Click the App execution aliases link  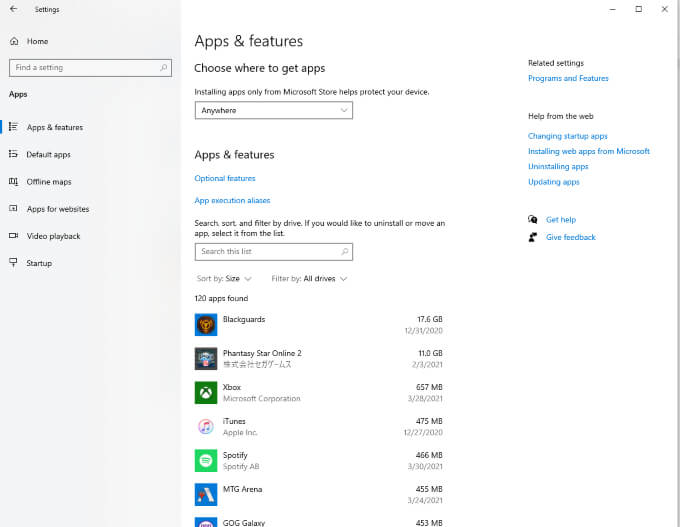232,200
